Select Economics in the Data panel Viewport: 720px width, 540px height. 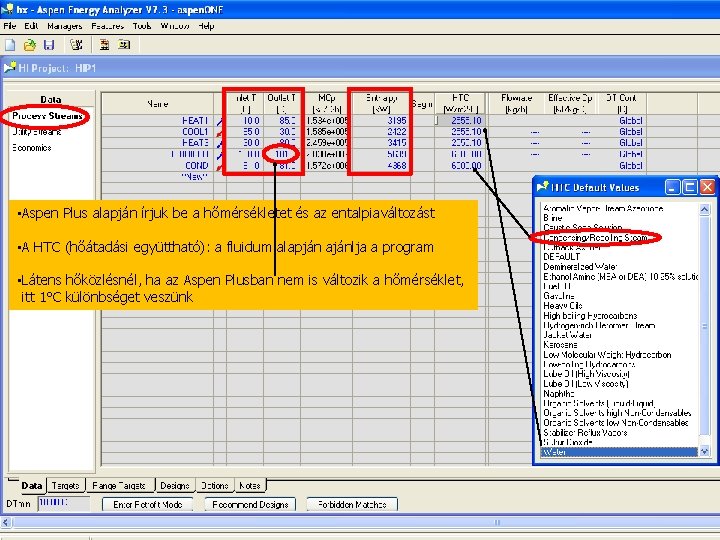click(32, 148)
